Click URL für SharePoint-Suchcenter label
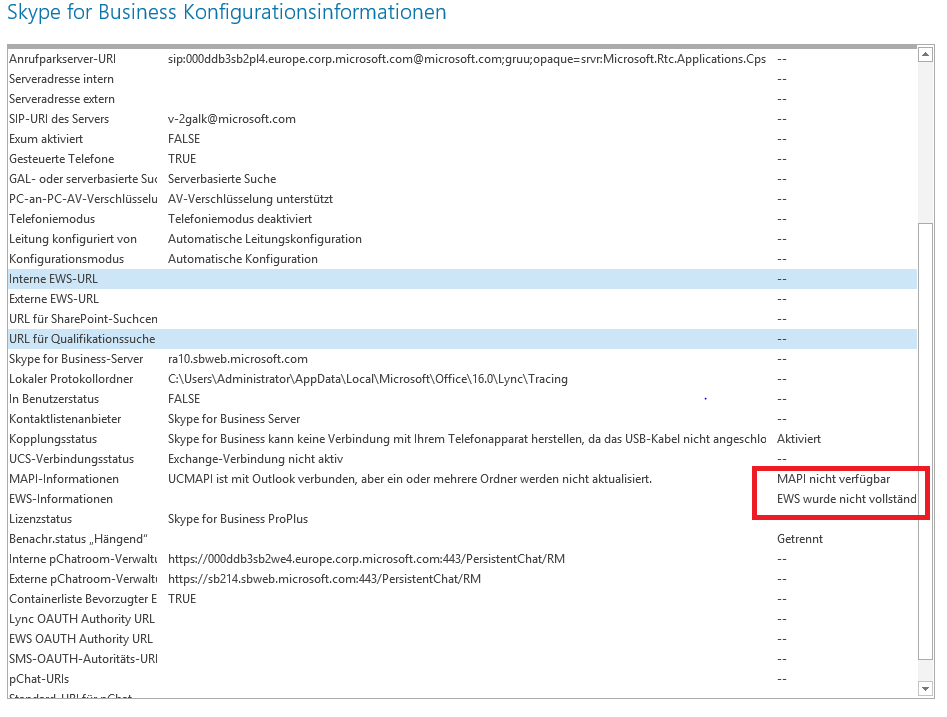Image resolution: width=947 pixels, height=717 pixels. pyautogui.click(x=83, y=318)
